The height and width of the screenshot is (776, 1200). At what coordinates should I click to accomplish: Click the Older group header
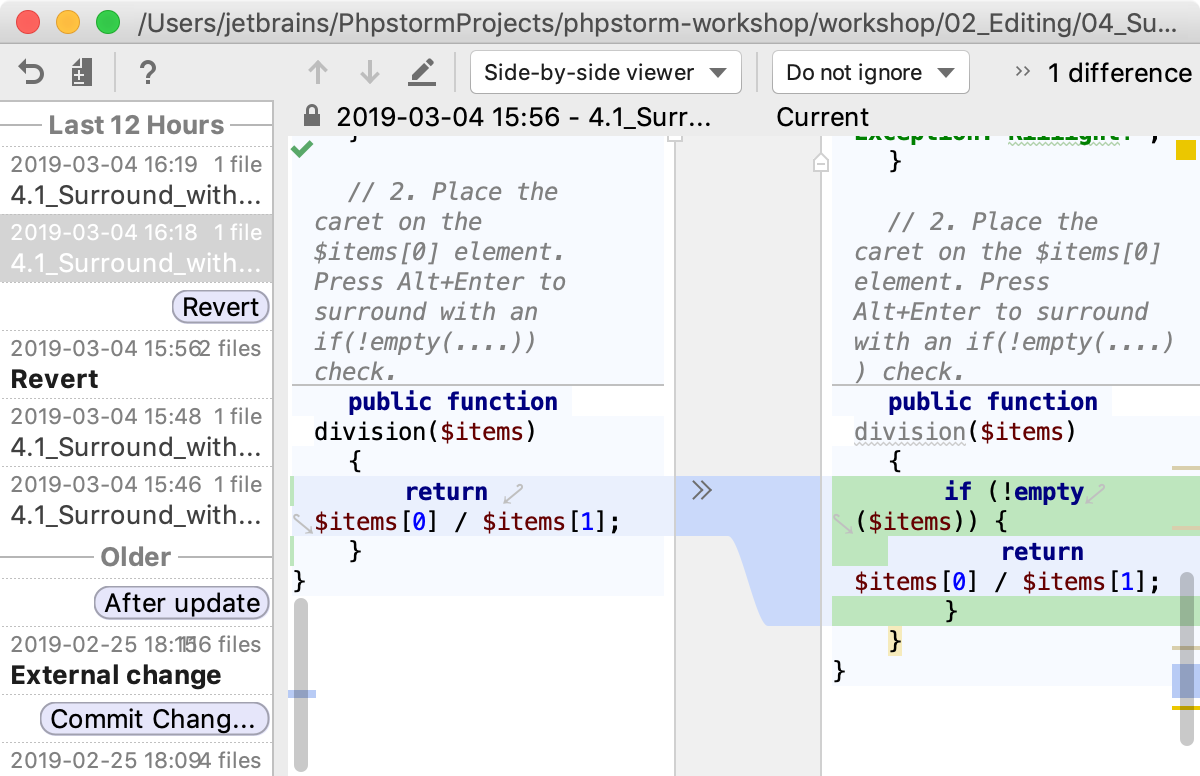pos(136,557)
